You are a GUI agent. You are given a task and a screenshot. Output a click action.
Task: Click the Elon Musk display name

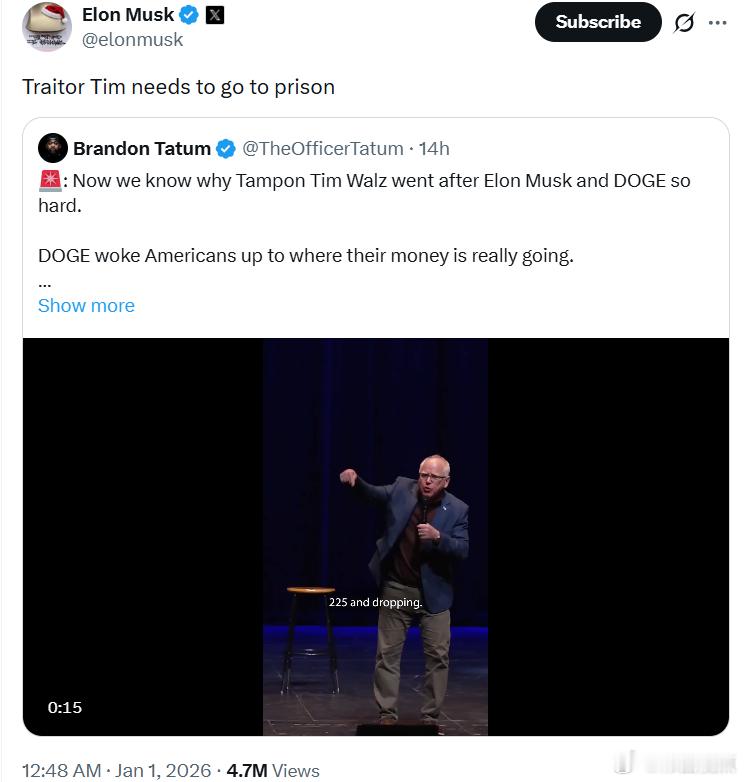pos(127,15)
